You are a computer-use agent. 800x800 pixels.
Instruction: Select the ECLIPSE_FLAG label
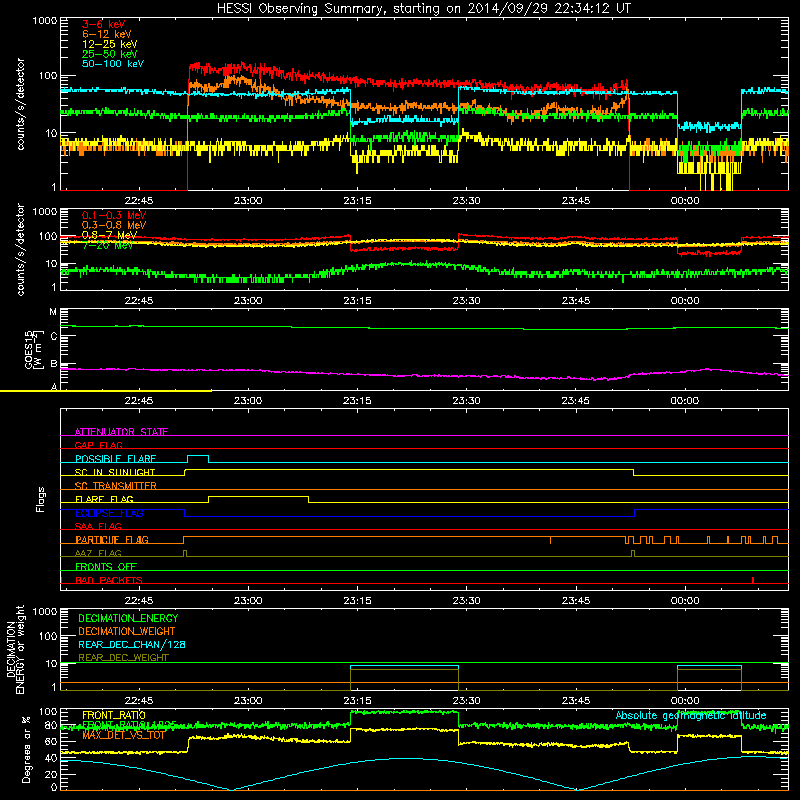pyautogui.click(x=109, y=513)
